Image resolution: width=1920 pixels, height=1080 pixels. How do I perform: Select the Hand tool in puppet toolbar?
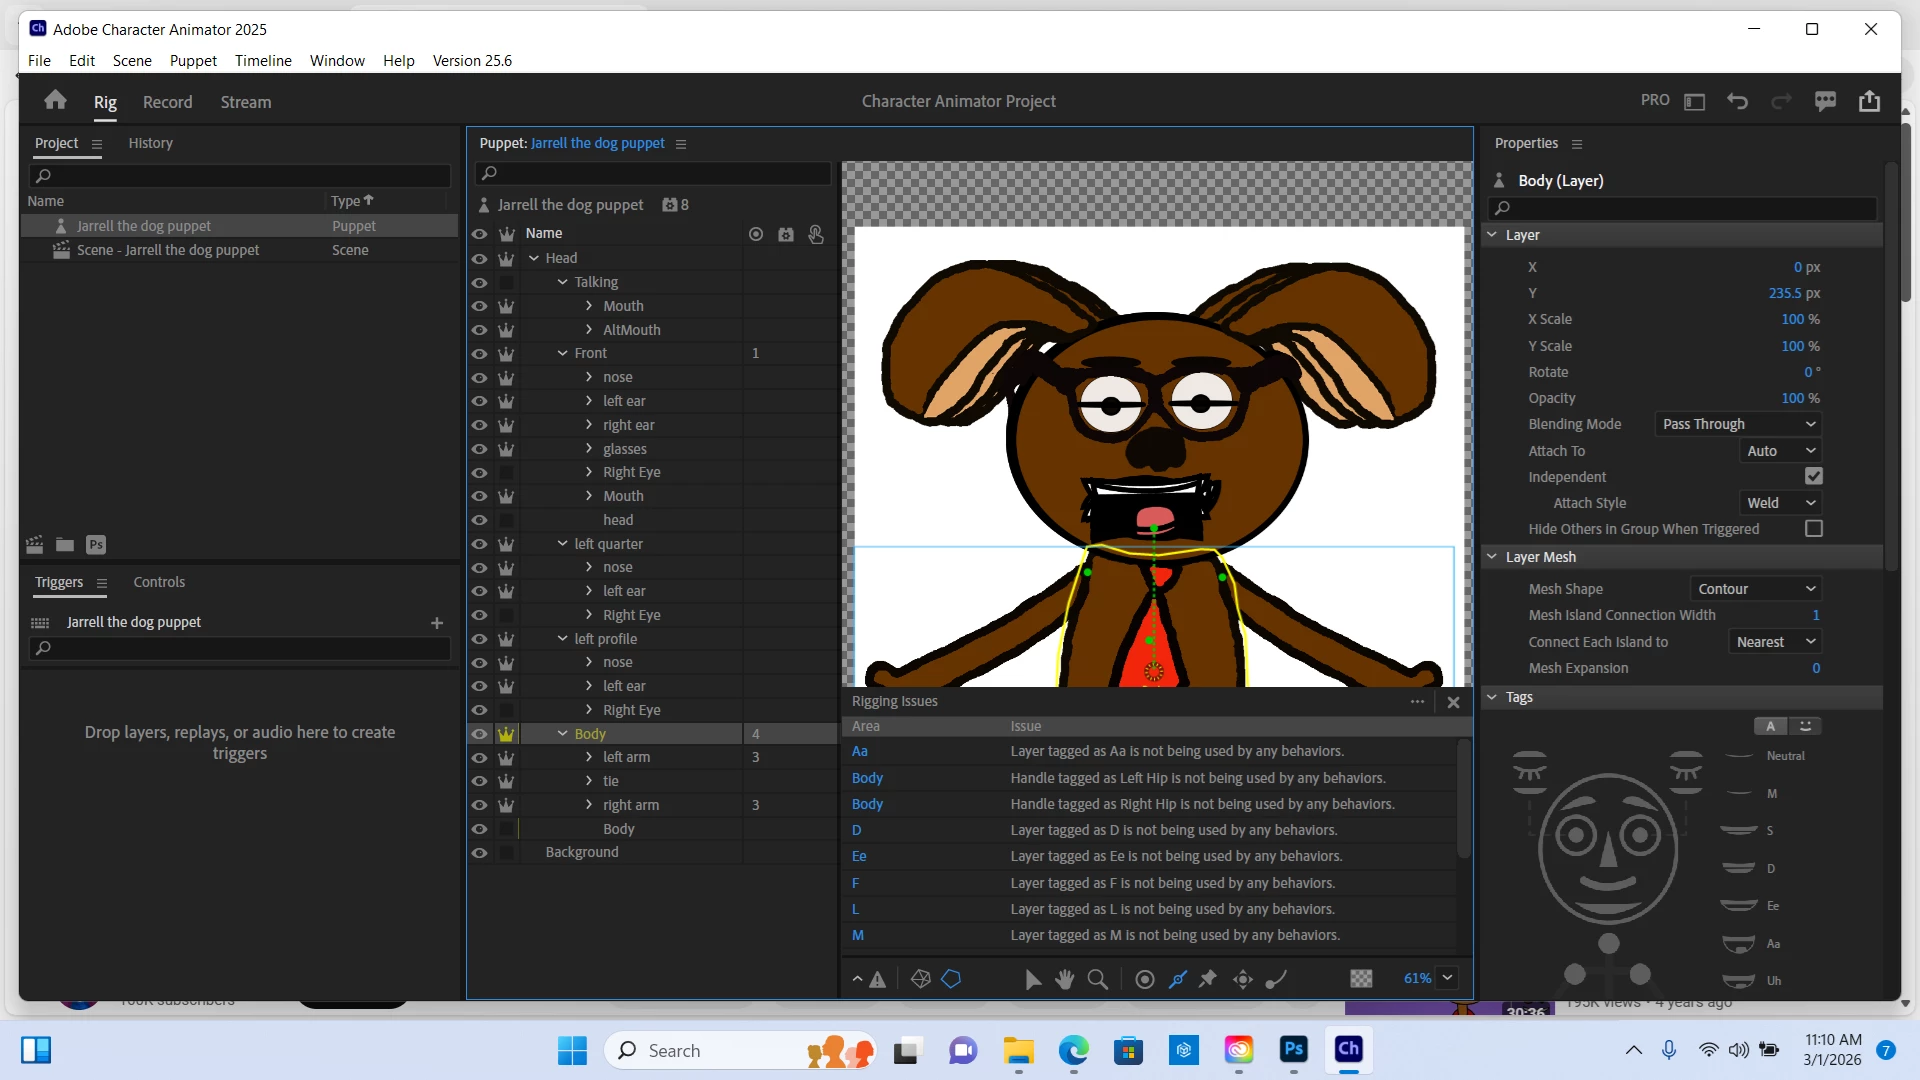click(1065, 979)
